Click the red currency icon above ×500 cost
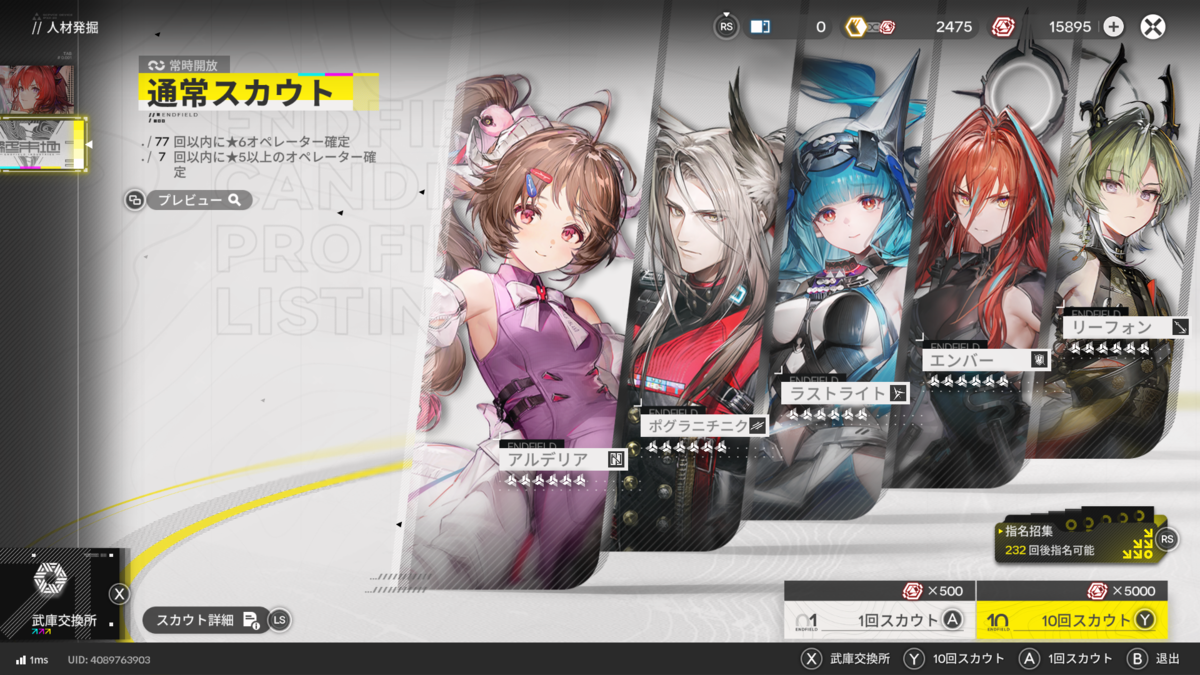The image size is (1200, 675). [x=911, y=591]
